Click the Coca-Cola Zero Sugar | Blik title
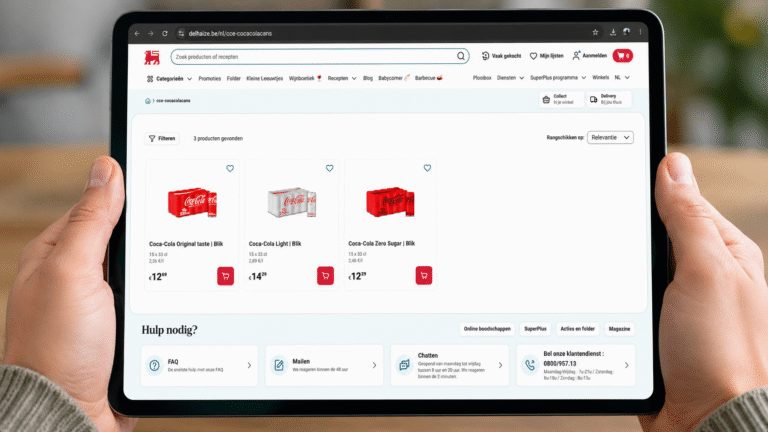768x432 pixels. coord(382,243)
